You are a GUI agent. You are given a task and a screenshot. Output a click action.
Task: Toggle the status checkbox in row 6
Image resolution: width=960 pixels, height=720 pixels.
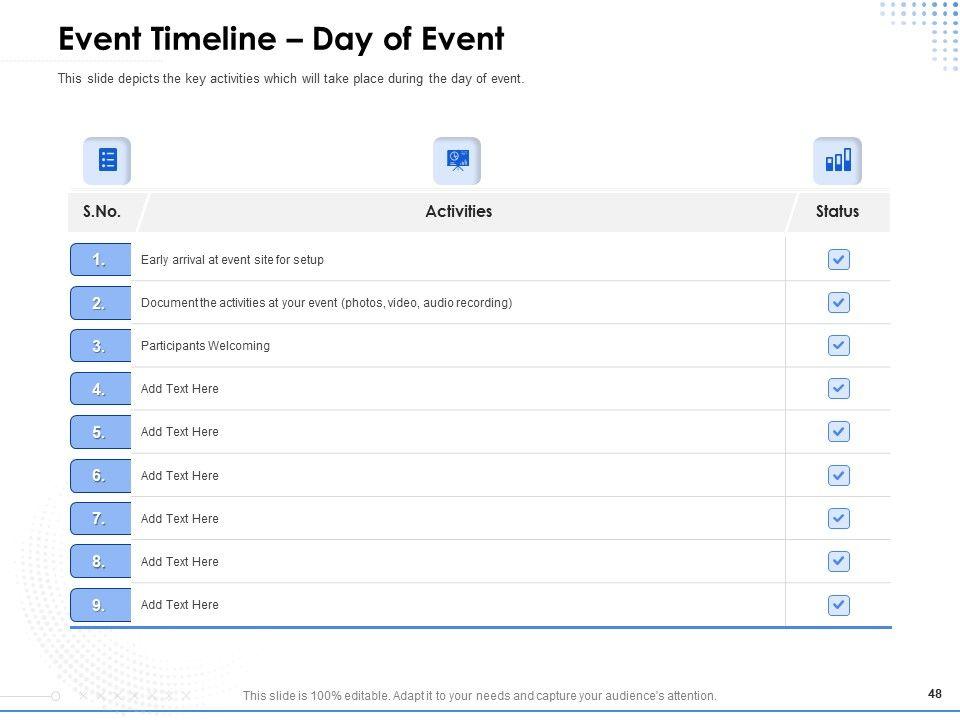(839, 476)
